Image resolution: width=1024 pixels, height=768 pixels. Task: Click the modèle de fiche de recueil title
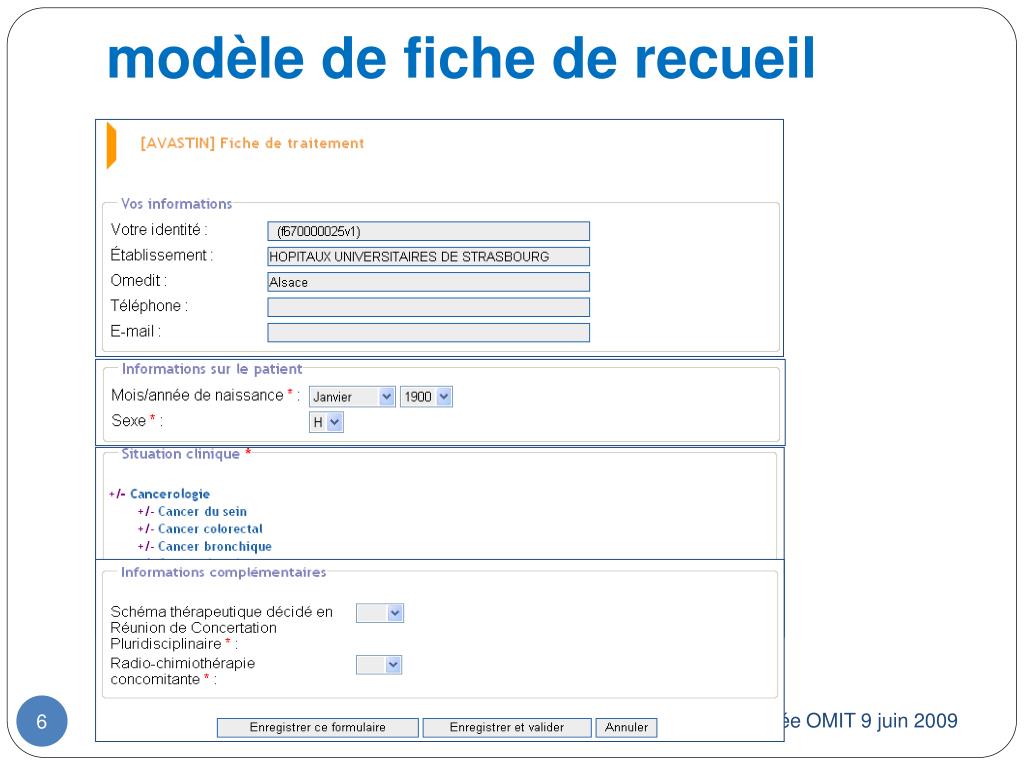coord(461,59)
